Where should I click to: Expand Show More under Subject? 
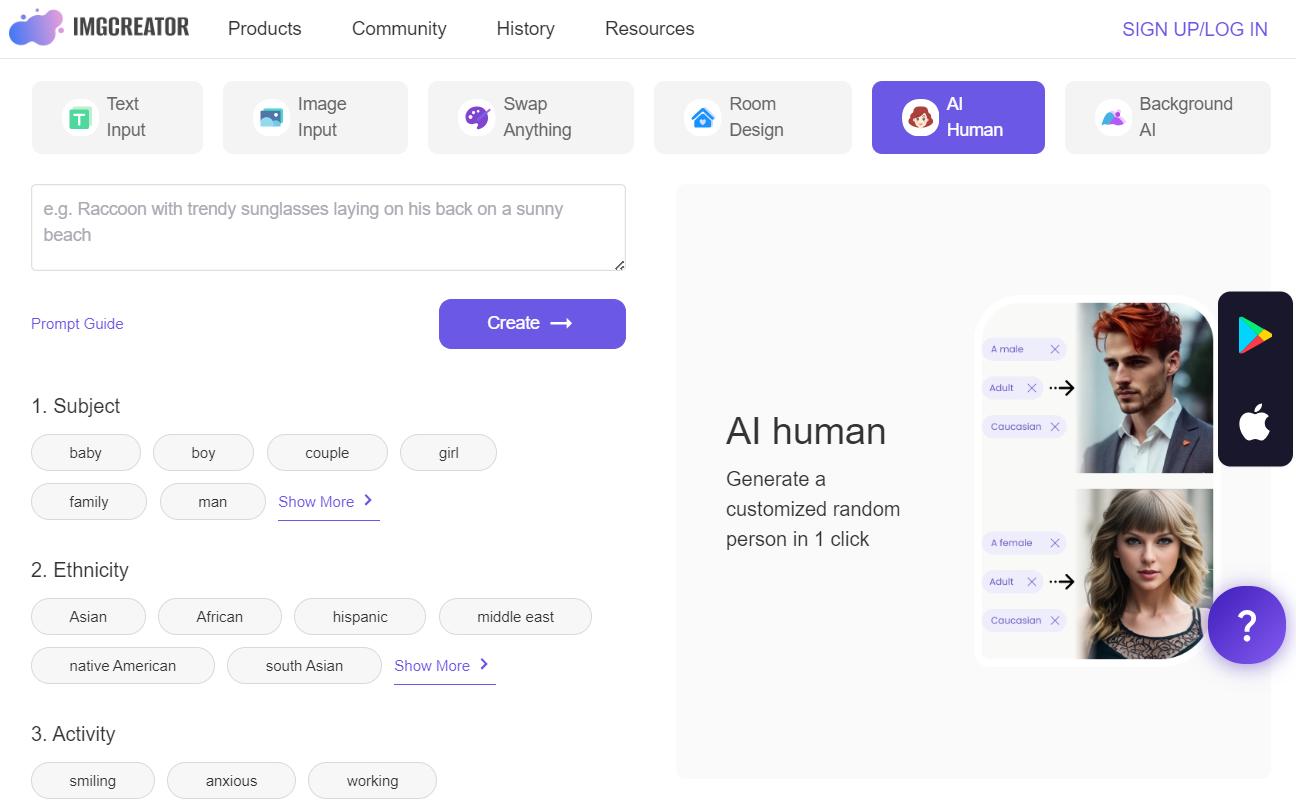pos(320,501)
